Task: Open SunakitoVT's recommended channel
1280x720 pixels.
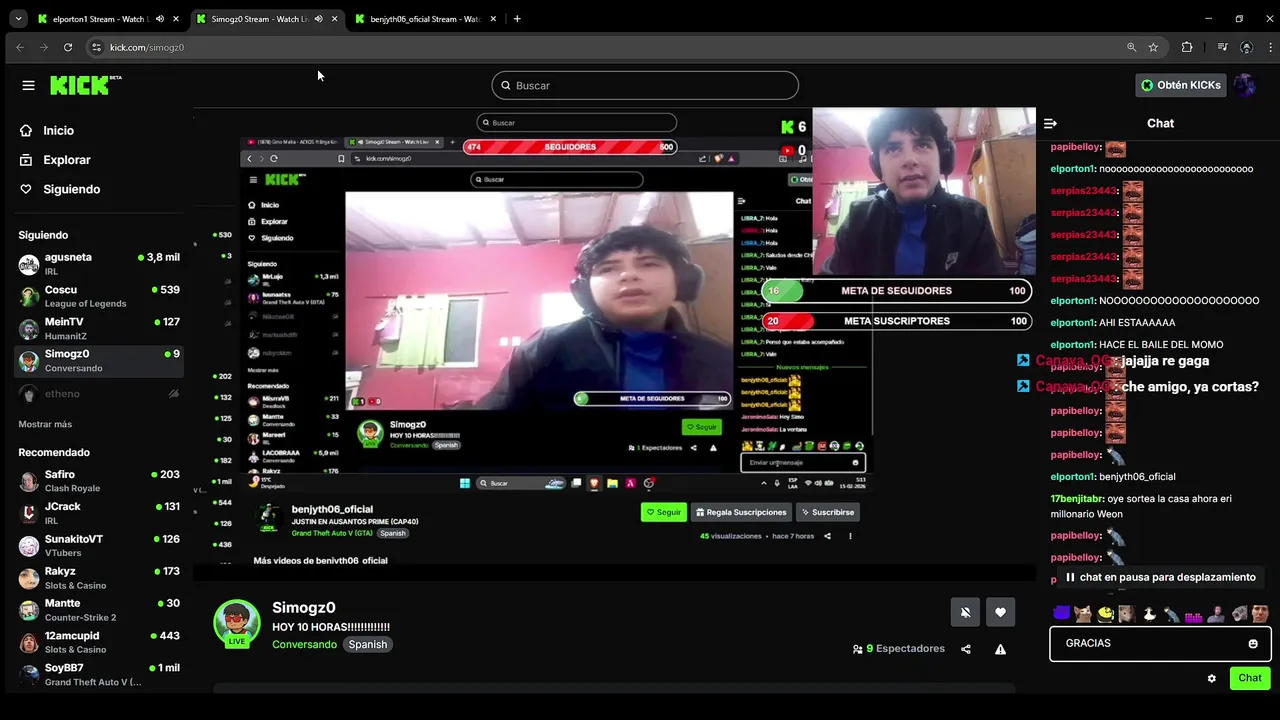Action: tap(98, 545)
